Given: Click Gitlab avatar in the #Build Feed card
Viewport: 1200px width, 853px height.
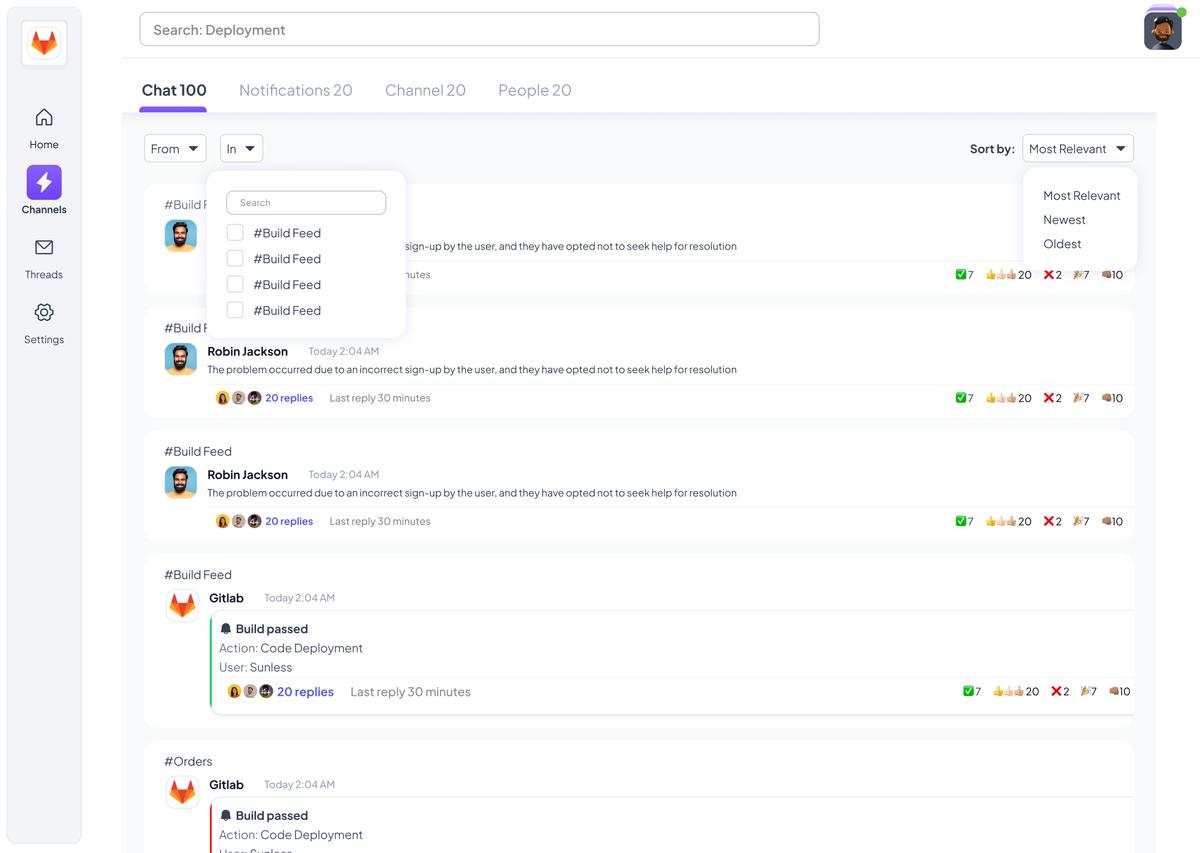Looking at the screenshot, I should pos(182,606).
